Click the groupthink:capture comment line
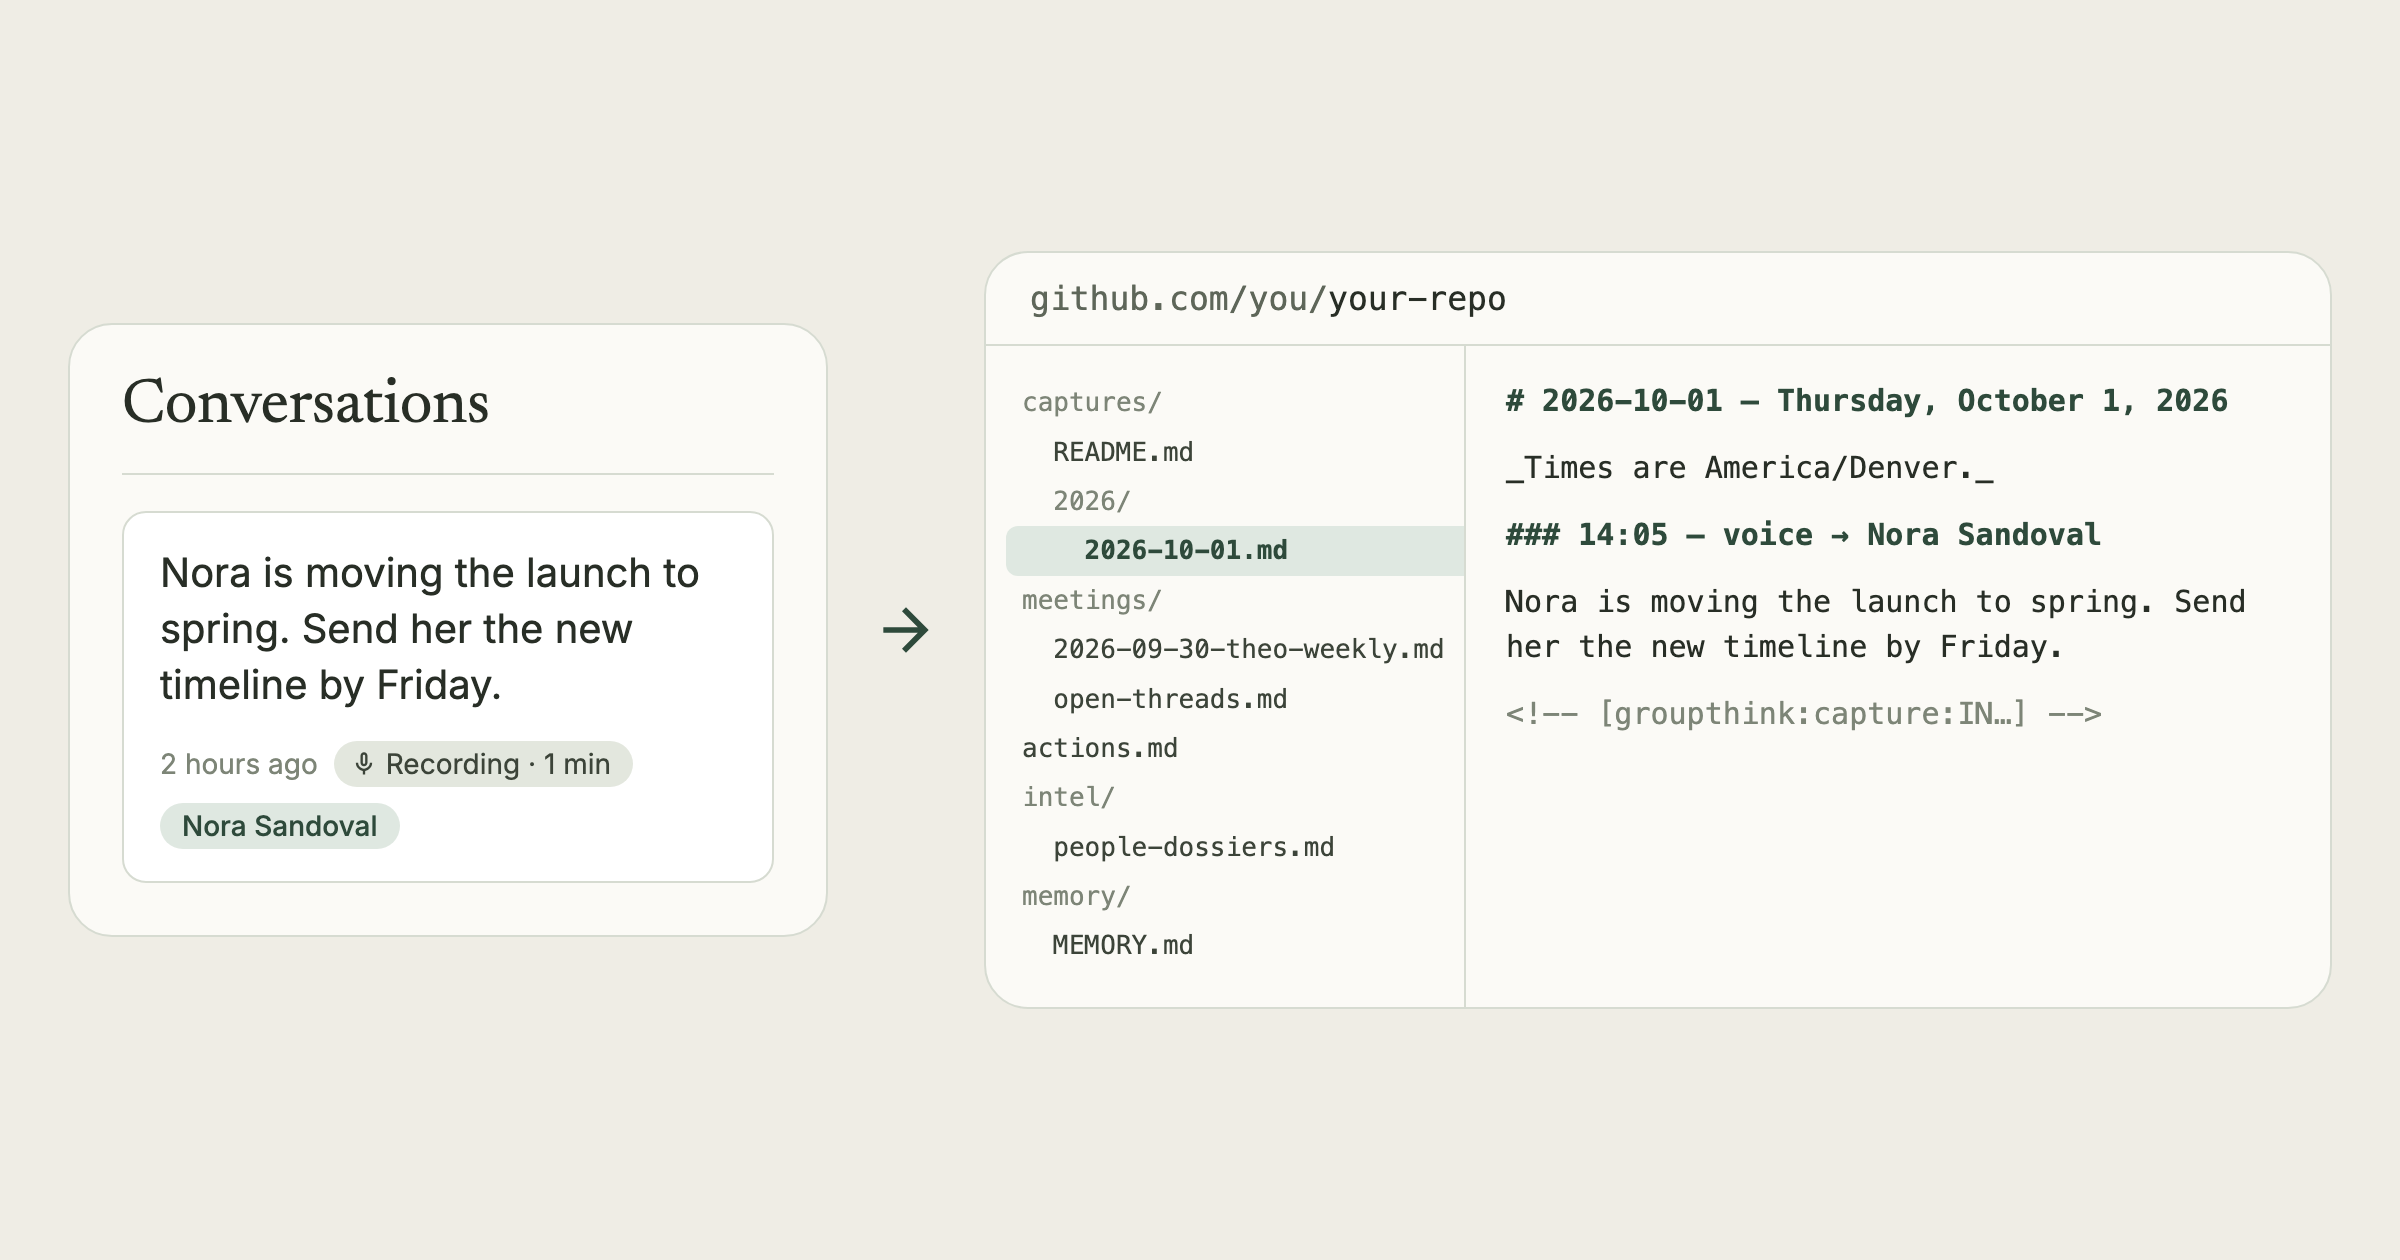The image size is (2400, 1260). coord(1803,714)
